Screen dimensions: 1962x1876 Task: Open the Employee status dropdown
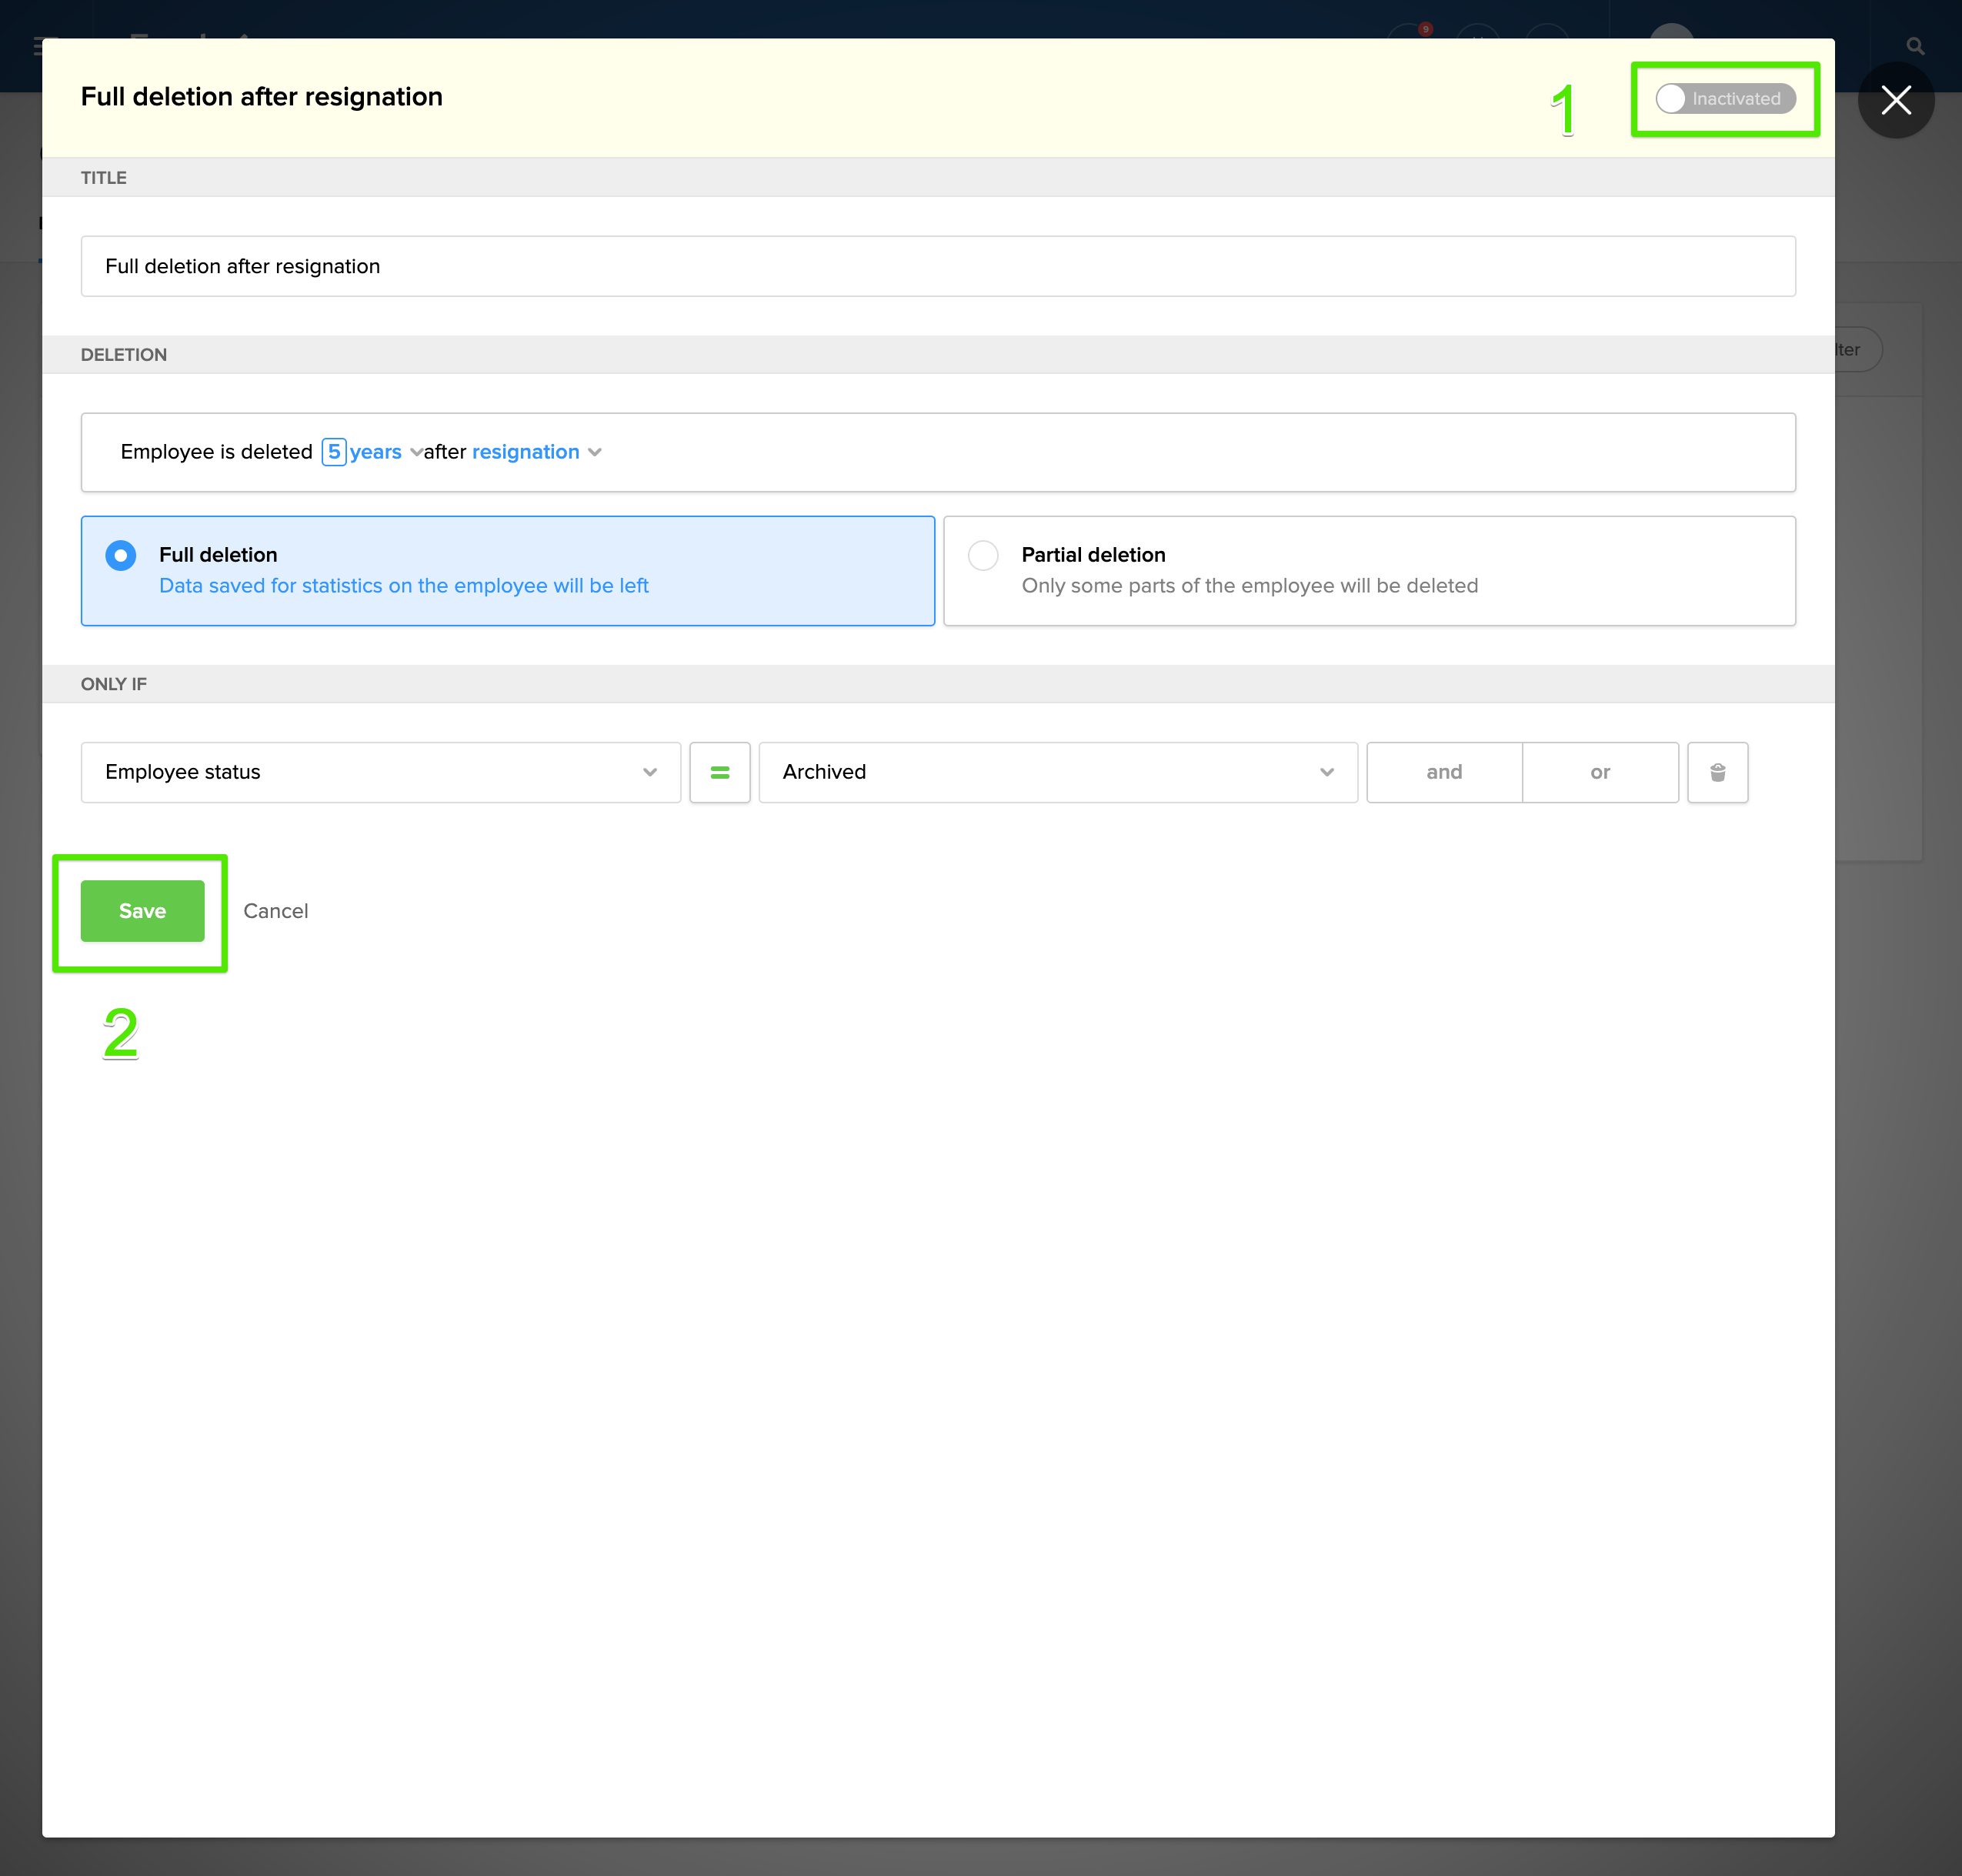pos(380,772)
